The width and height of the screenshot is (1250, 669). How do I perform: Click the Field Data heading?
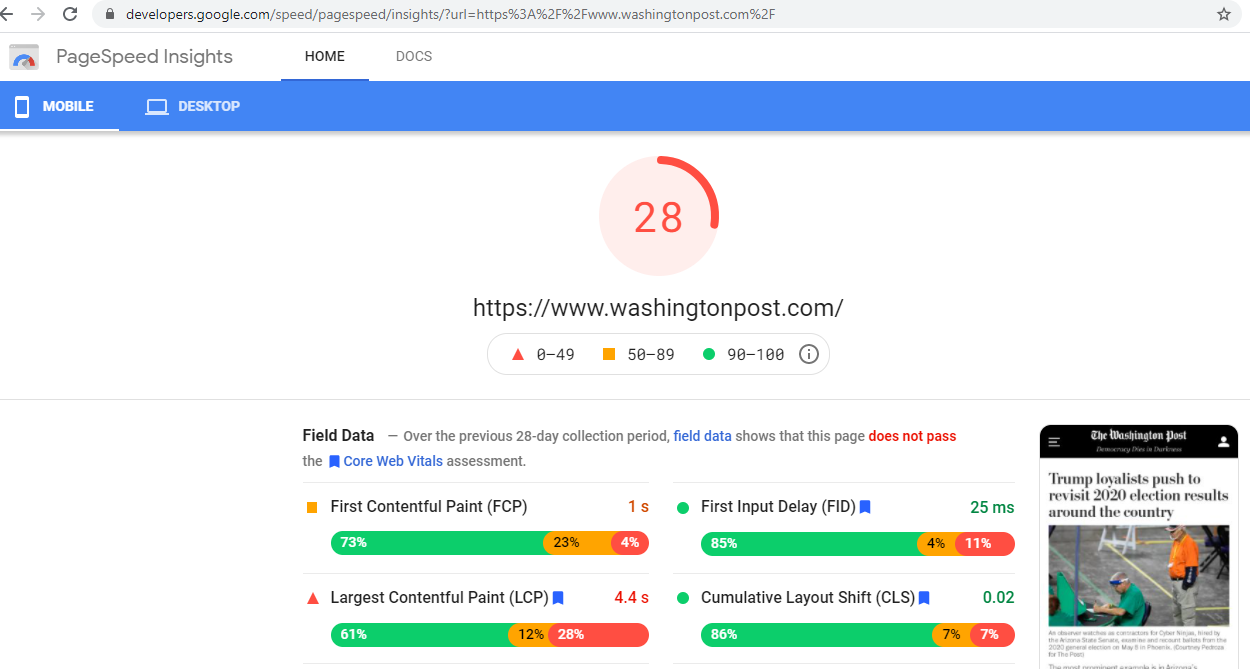coord(338,436)
